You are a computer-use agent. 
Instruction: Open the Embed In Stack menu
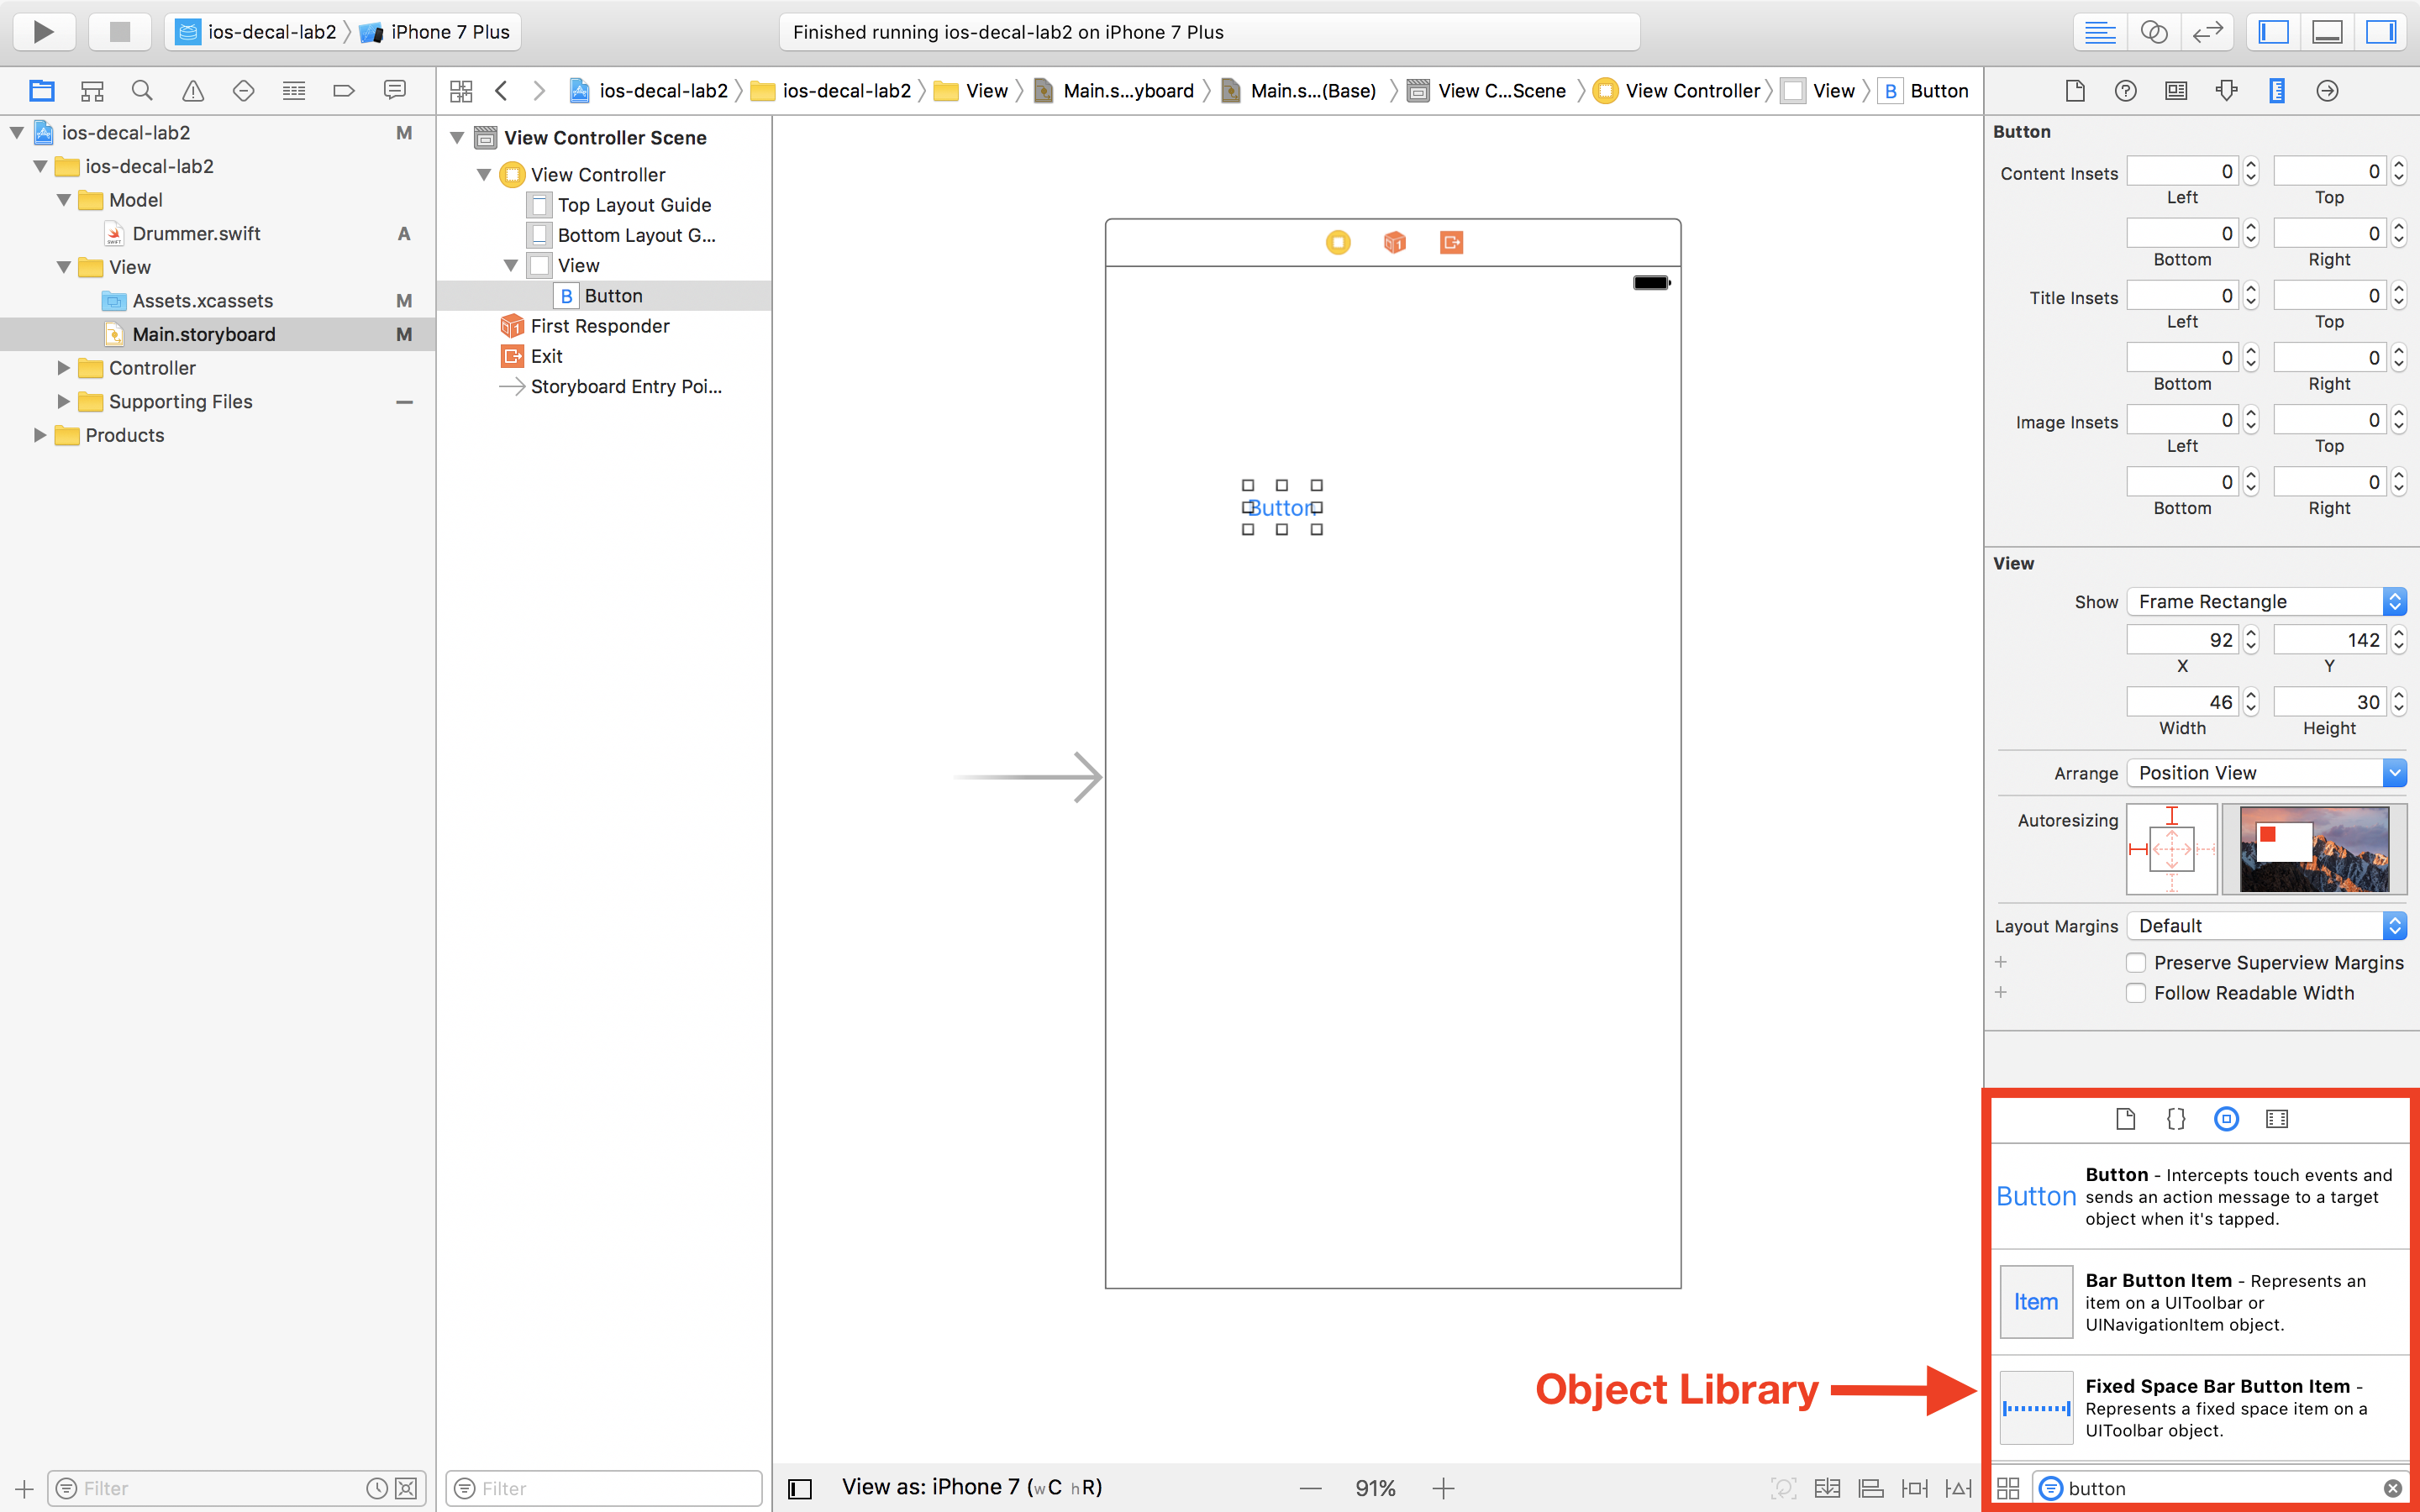(x=1827, y=1488)
